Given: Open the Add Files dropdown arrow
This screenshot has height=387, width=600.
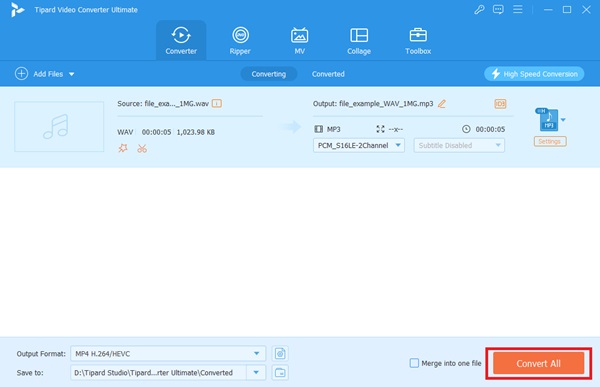Looking at the screenshot, I should (x=72, y=74).
